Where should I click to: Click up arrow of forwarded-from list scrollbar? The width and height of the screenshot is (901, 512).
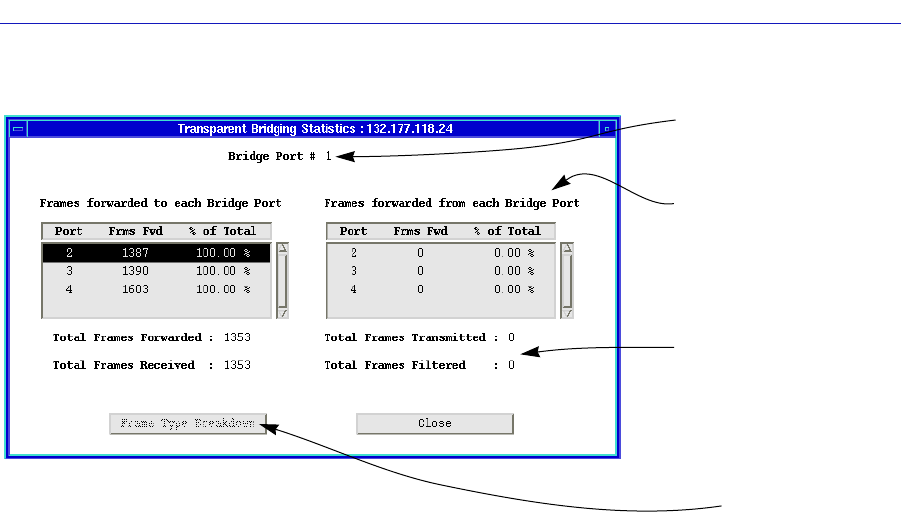point(567,248)
